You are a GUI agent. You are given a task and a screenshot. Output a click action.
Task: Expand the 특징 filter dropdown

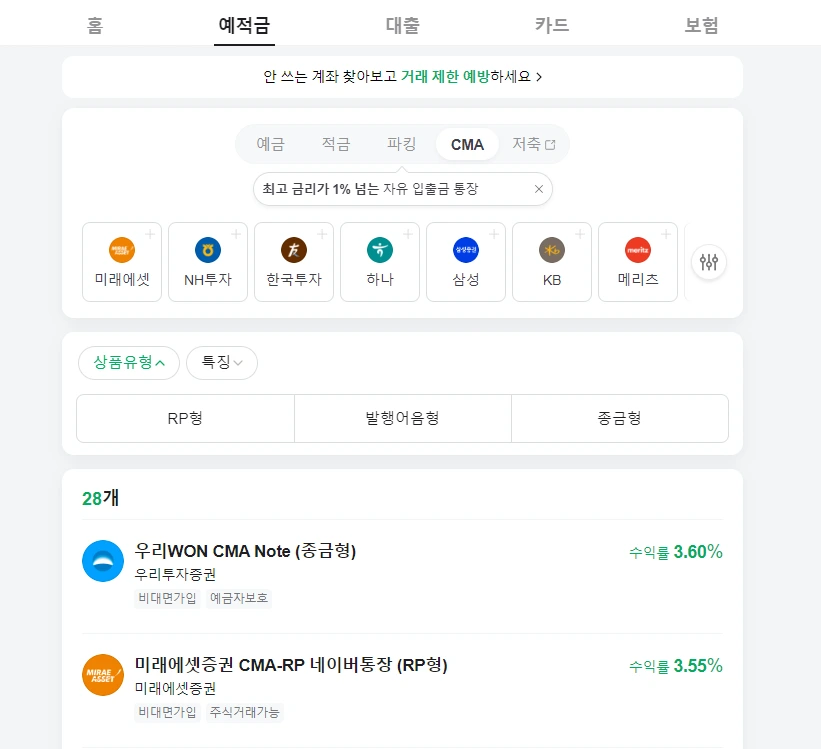click(222, 362)
